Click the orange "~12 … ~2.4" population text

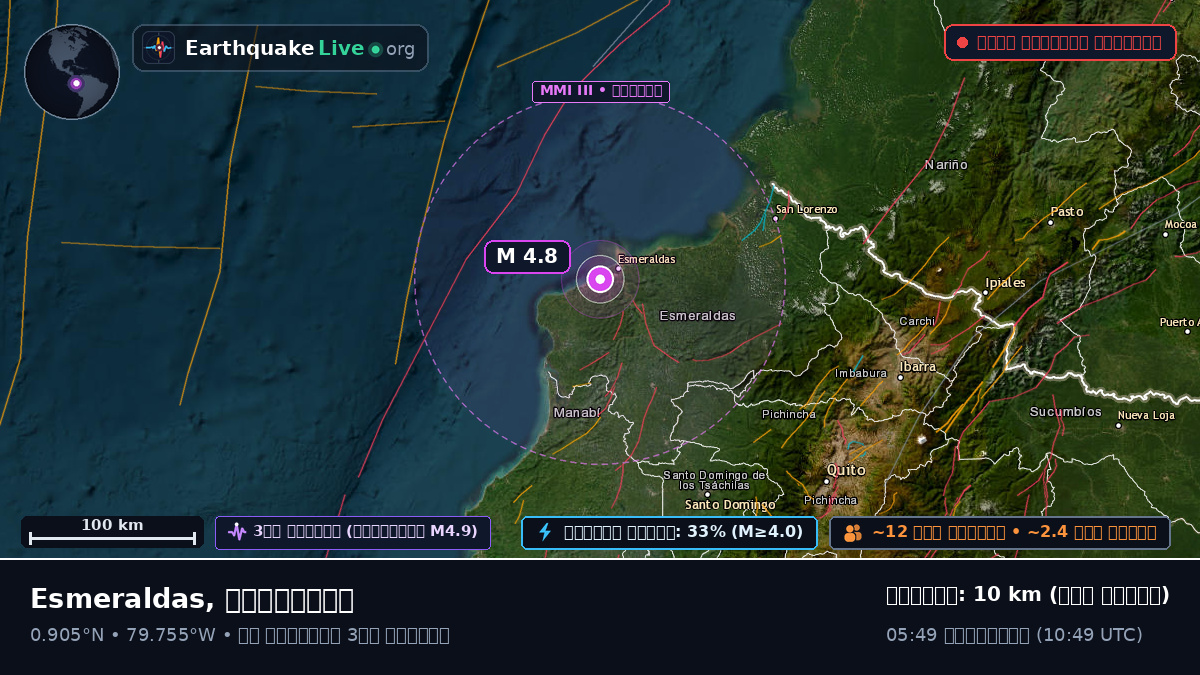pyautogui.click(x=1015, y=532)
